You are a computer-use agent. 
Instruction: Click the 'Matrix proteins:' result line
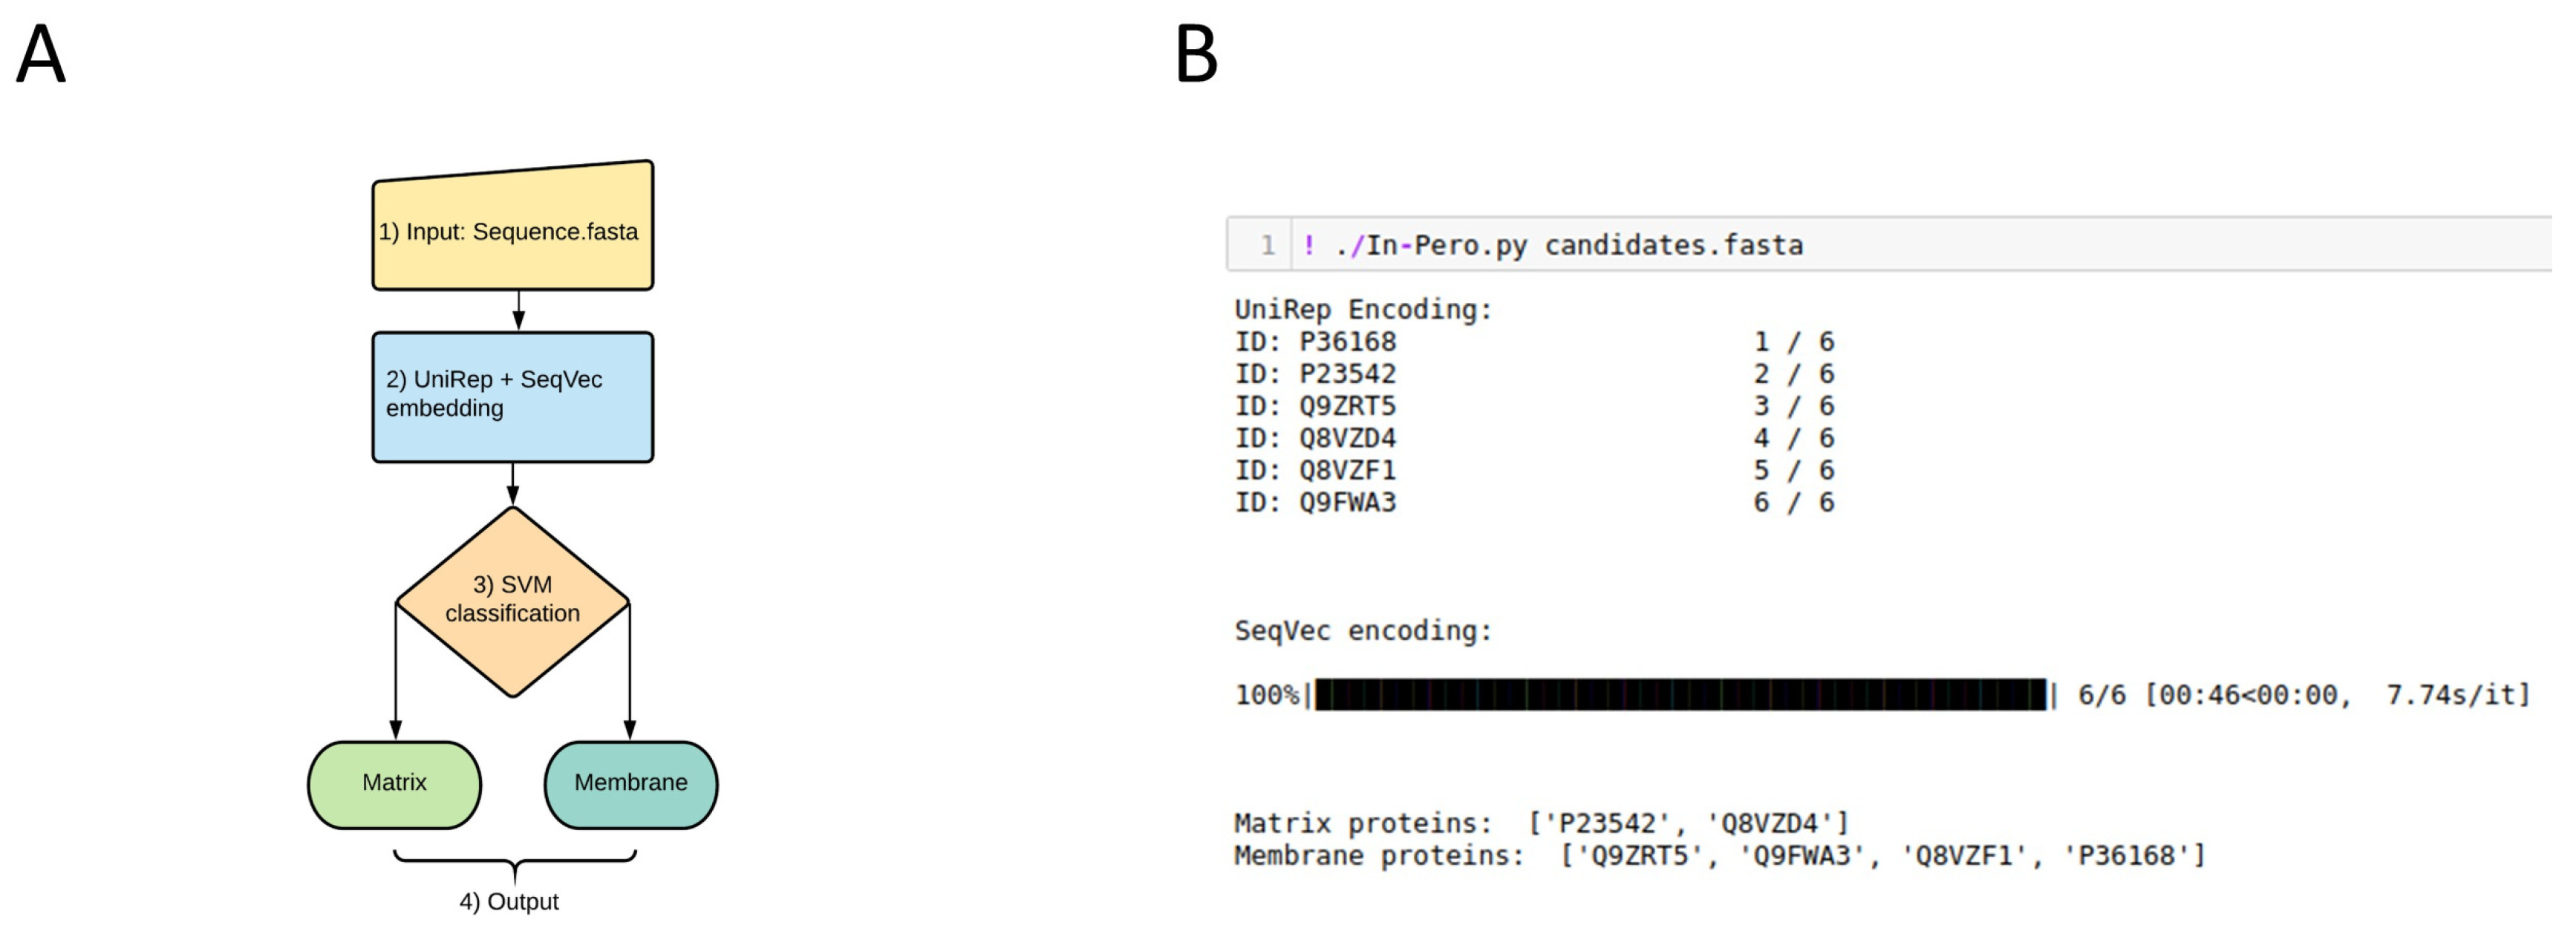pos(1541,824)
